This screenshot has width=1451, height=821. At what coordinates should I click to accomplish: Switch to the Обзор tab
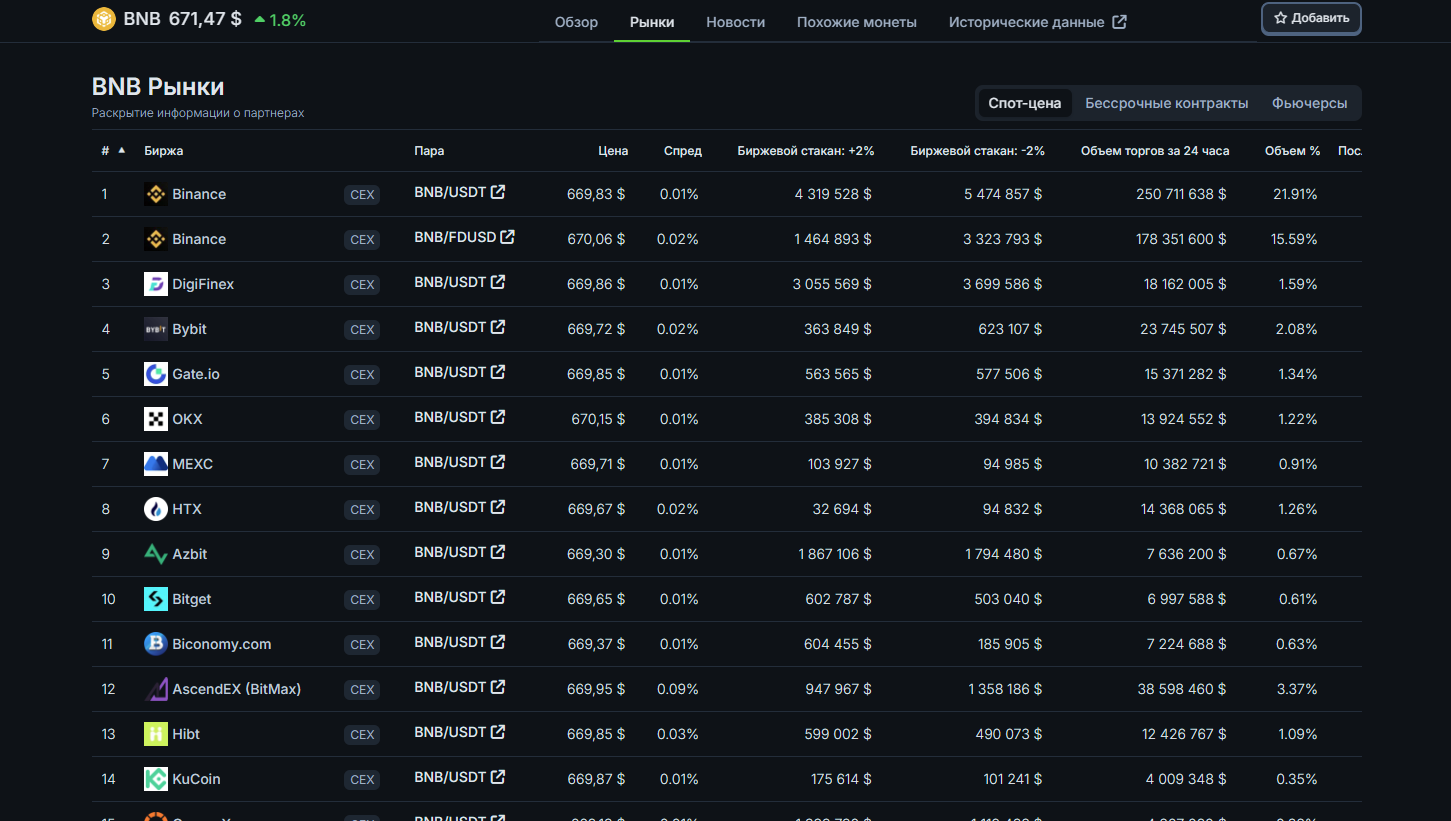[576, 22]
